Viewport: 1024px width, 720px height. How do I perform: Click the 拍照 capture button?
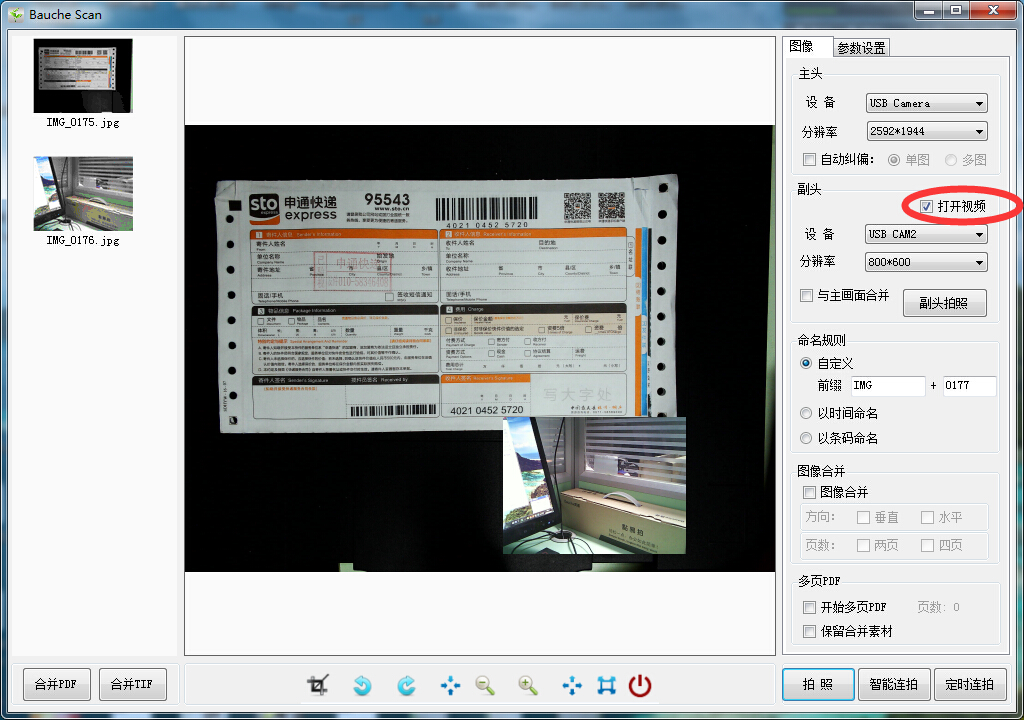(x=818, y=684)
